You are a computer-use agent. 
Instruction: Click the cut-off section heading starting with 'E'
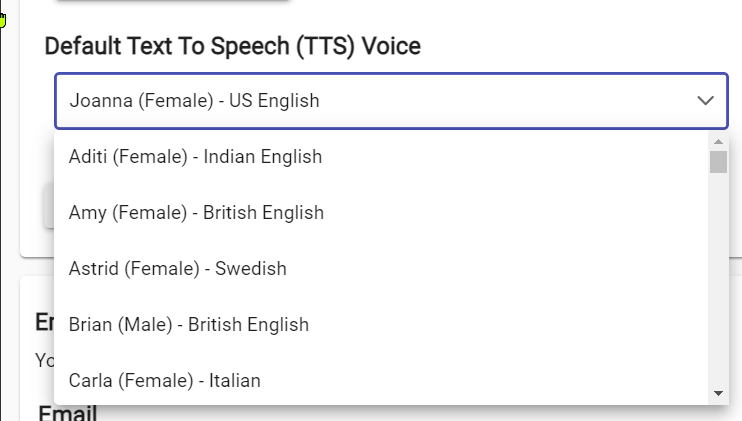click(x=44, y=322)
